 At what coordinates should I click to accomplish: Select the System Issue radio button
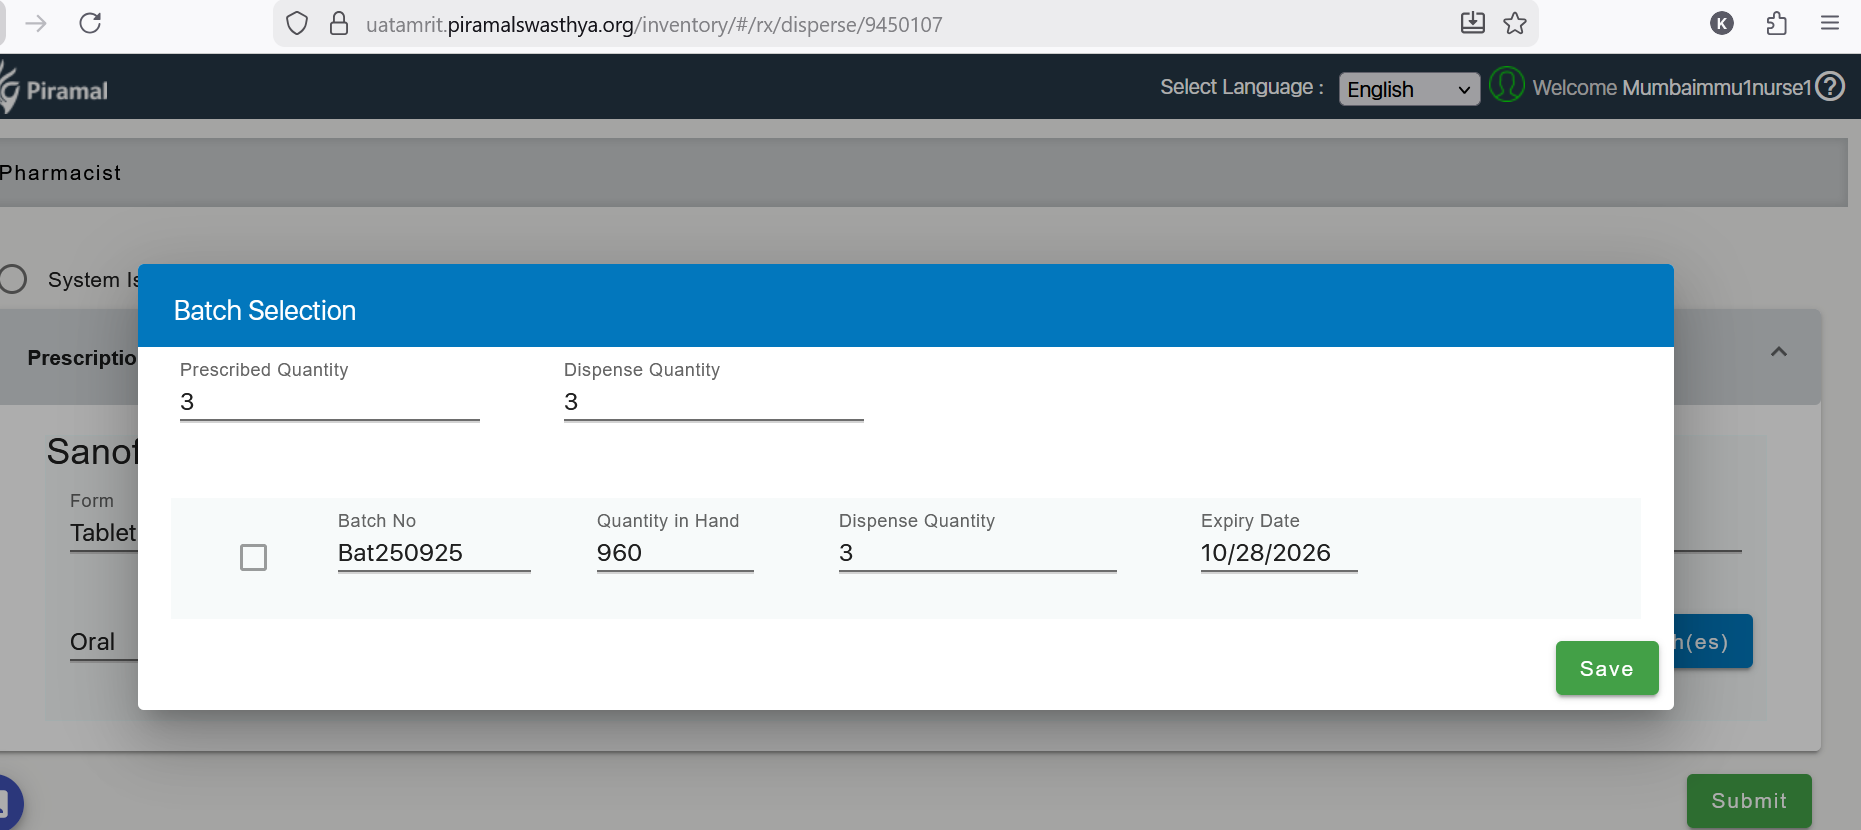tap(14, 279)
